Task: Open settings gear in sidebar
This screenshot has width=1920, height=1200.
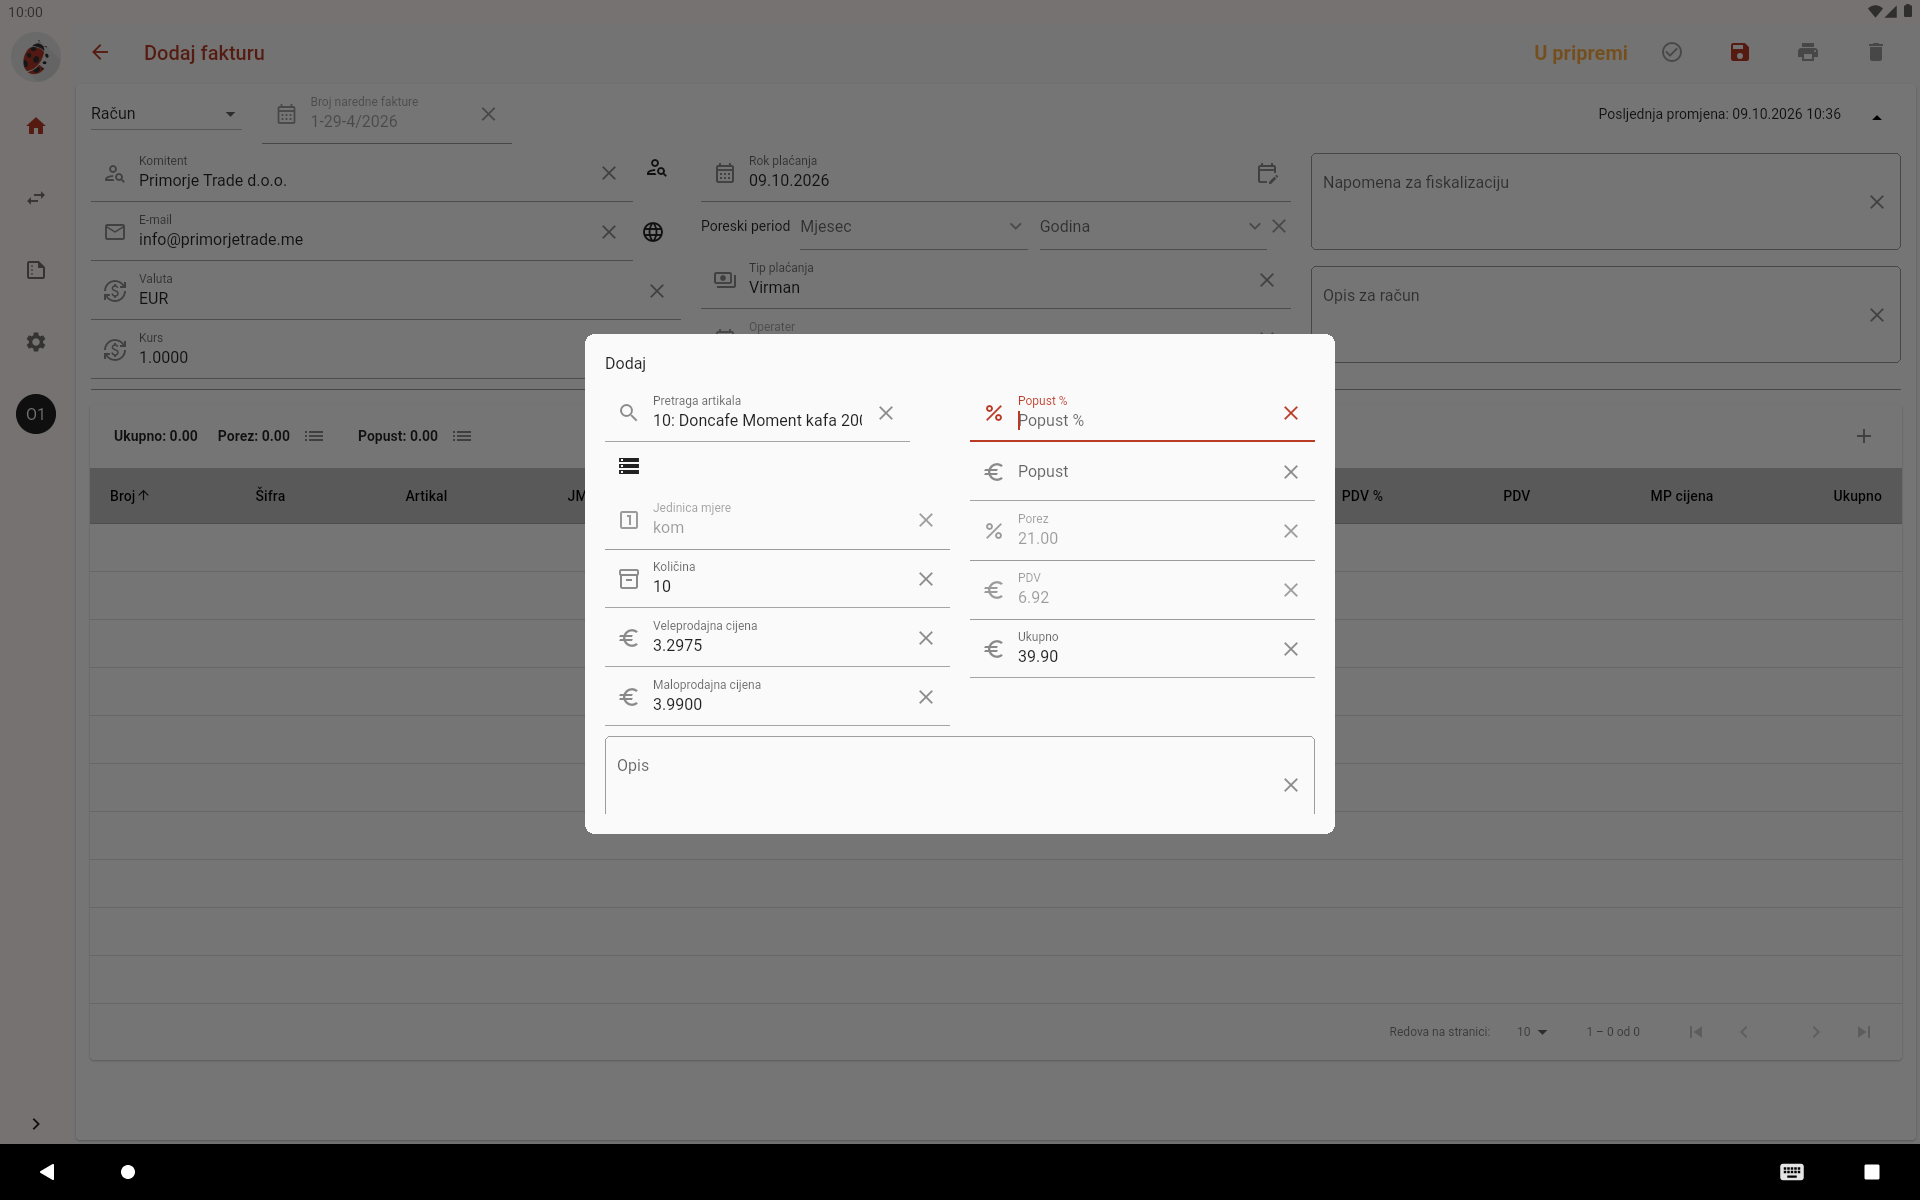Action: (x=36, y=342)
